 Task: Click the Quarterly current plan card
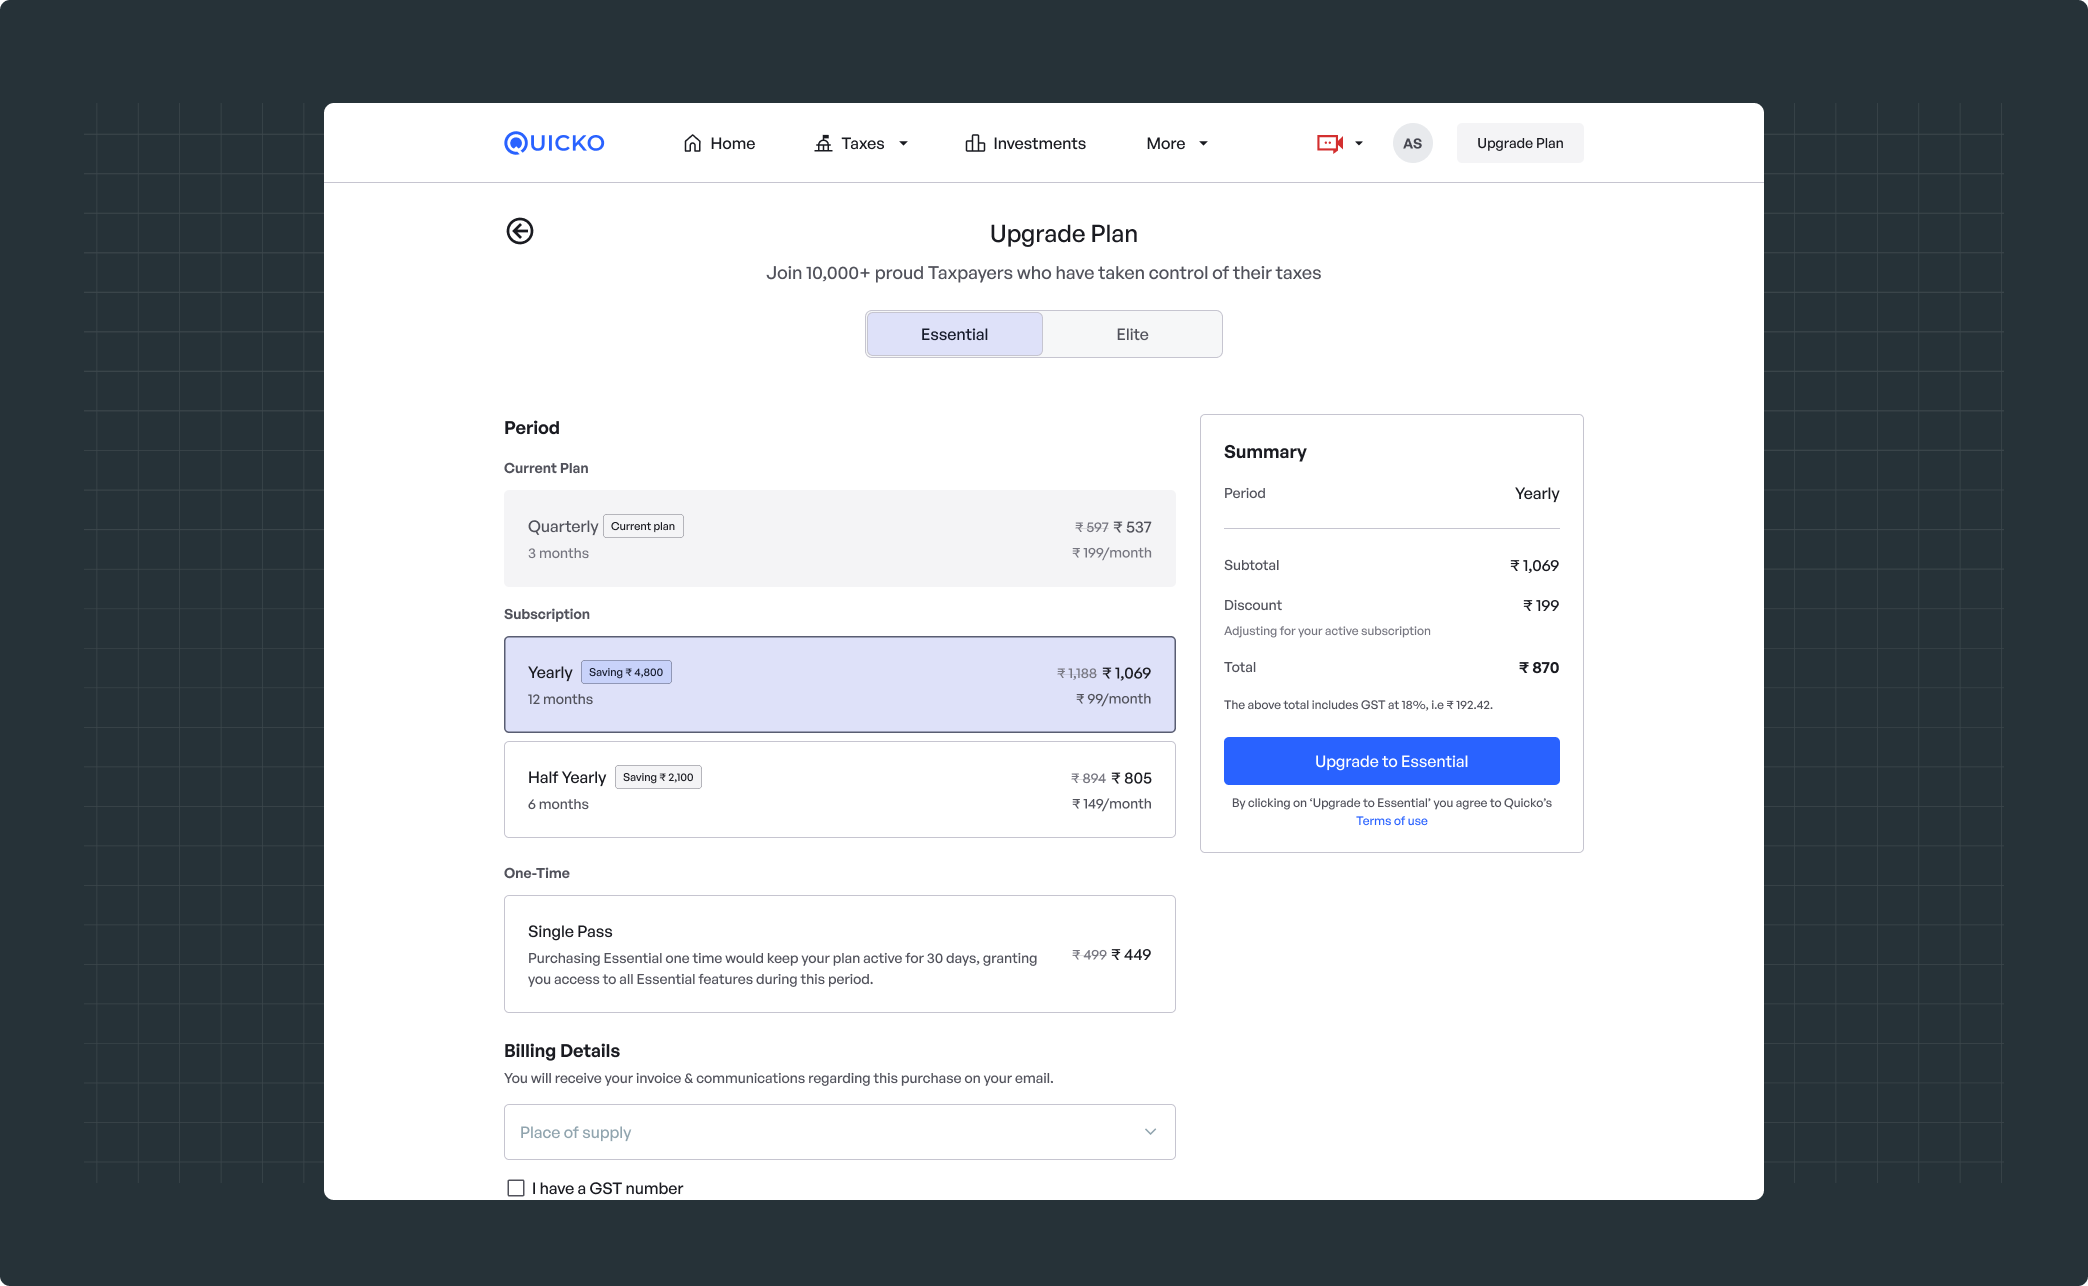pos(840,538)
